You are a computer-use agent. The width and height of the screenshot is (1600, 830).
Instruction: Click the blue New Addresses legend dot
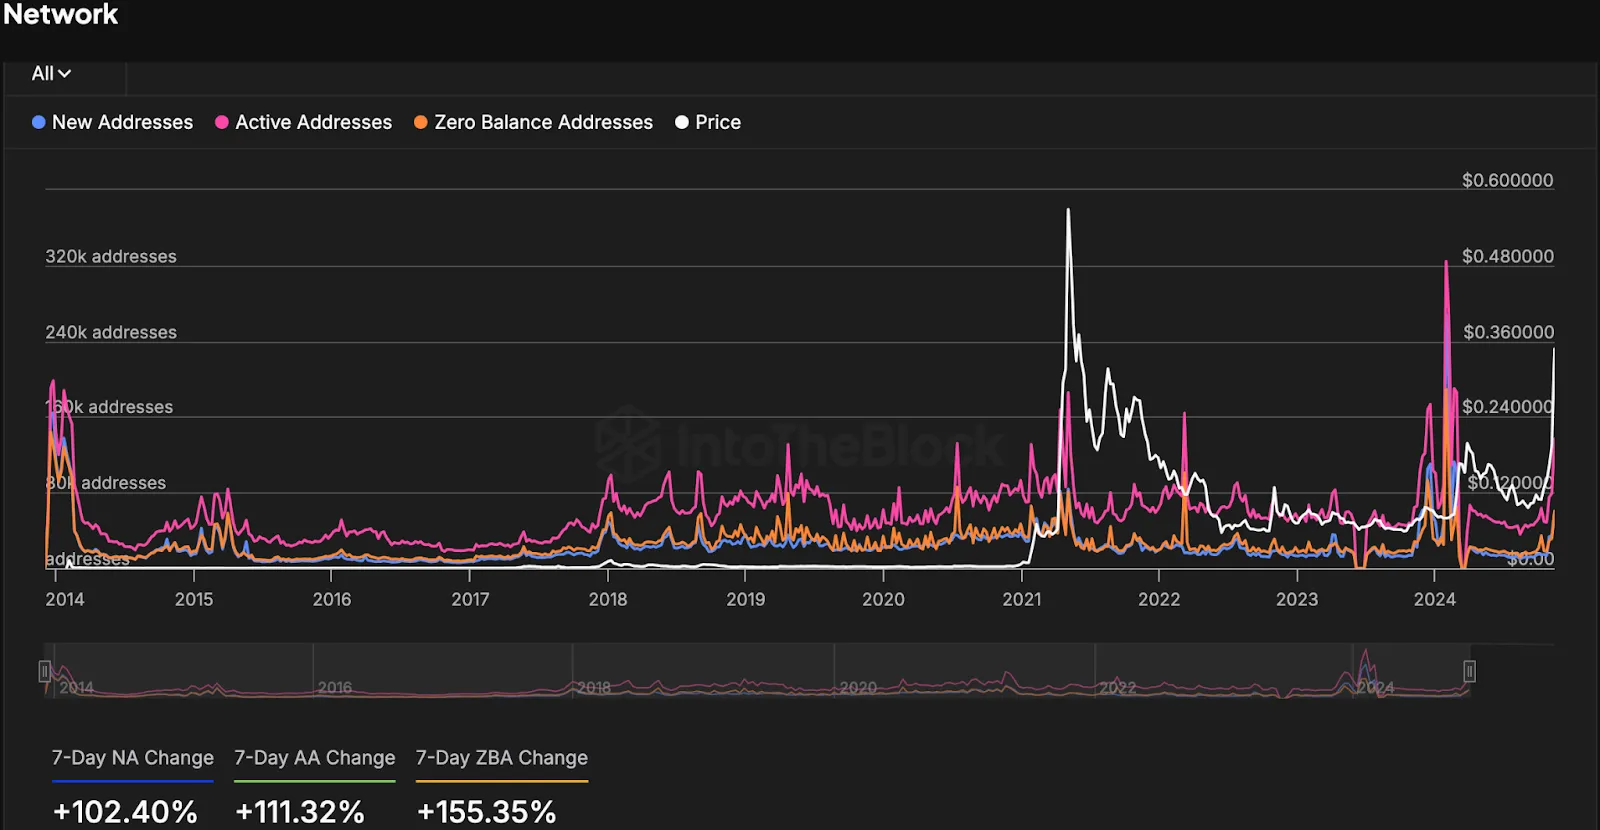[x=39, y=122]
